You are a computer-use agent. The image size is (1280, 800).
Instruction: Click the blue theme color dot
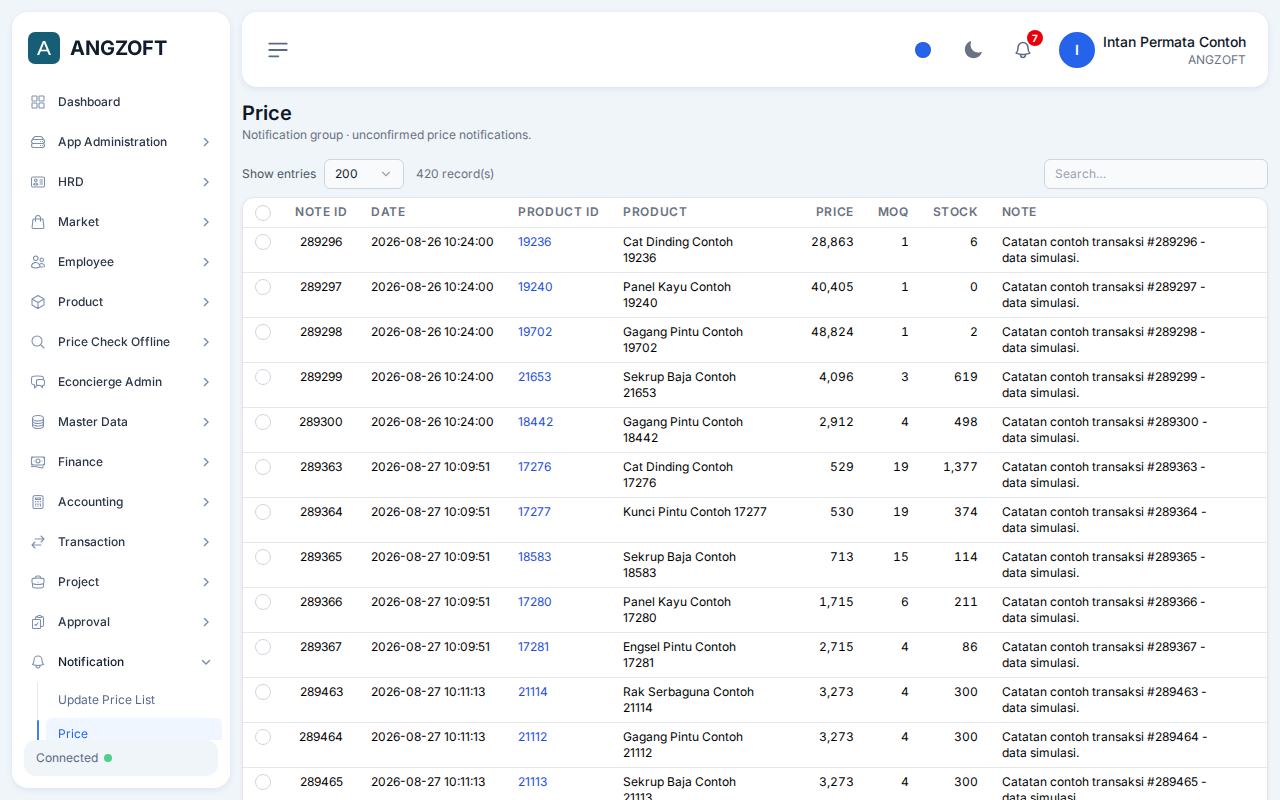923,50
